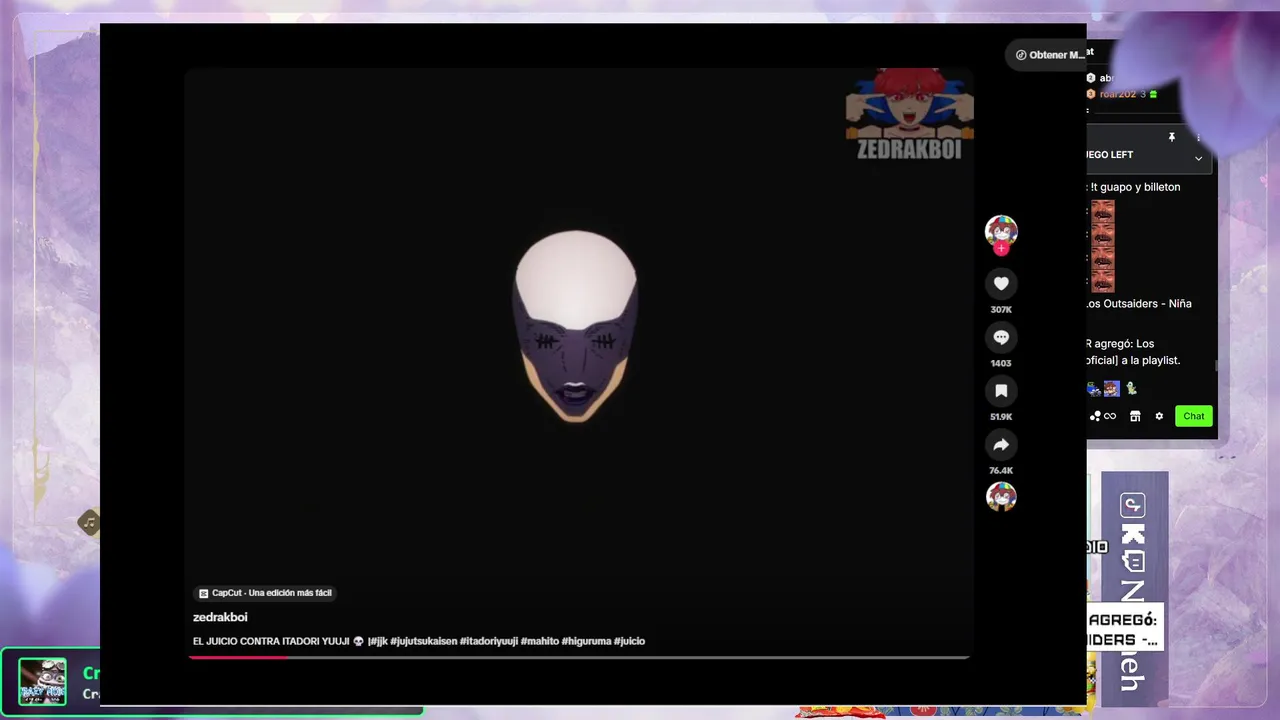Open comments showing 1403
Screen dimensions: 1280x720
pos(1001,338)
